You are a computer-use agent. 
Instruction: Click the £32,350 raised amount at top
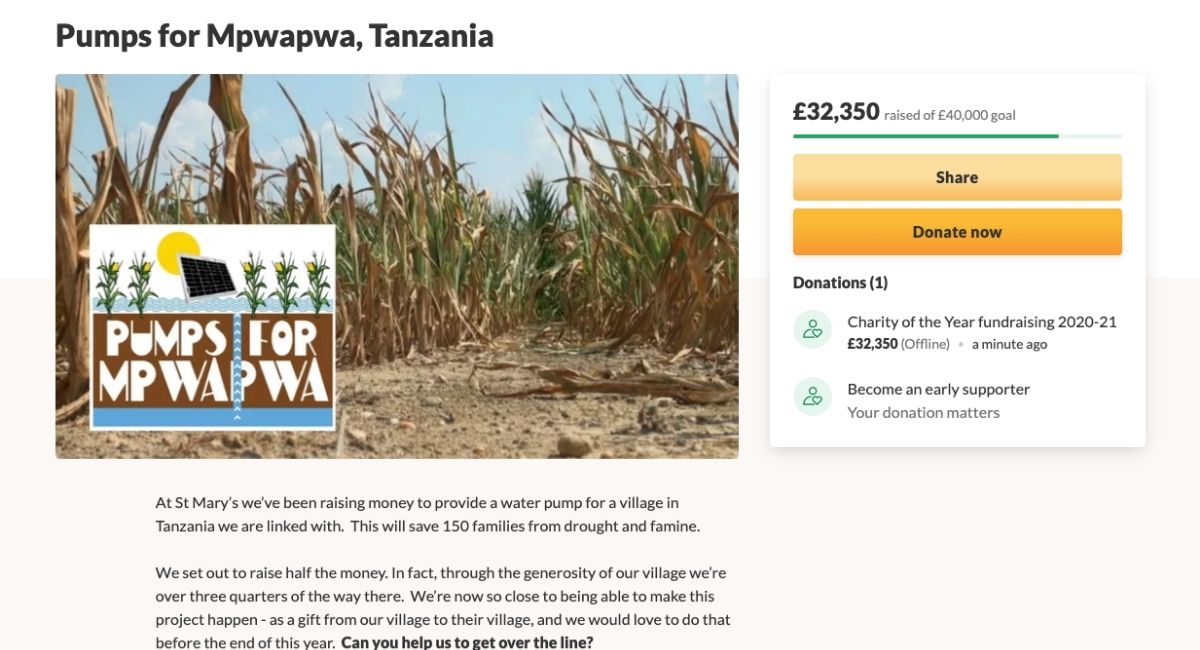tap(836, 112)
